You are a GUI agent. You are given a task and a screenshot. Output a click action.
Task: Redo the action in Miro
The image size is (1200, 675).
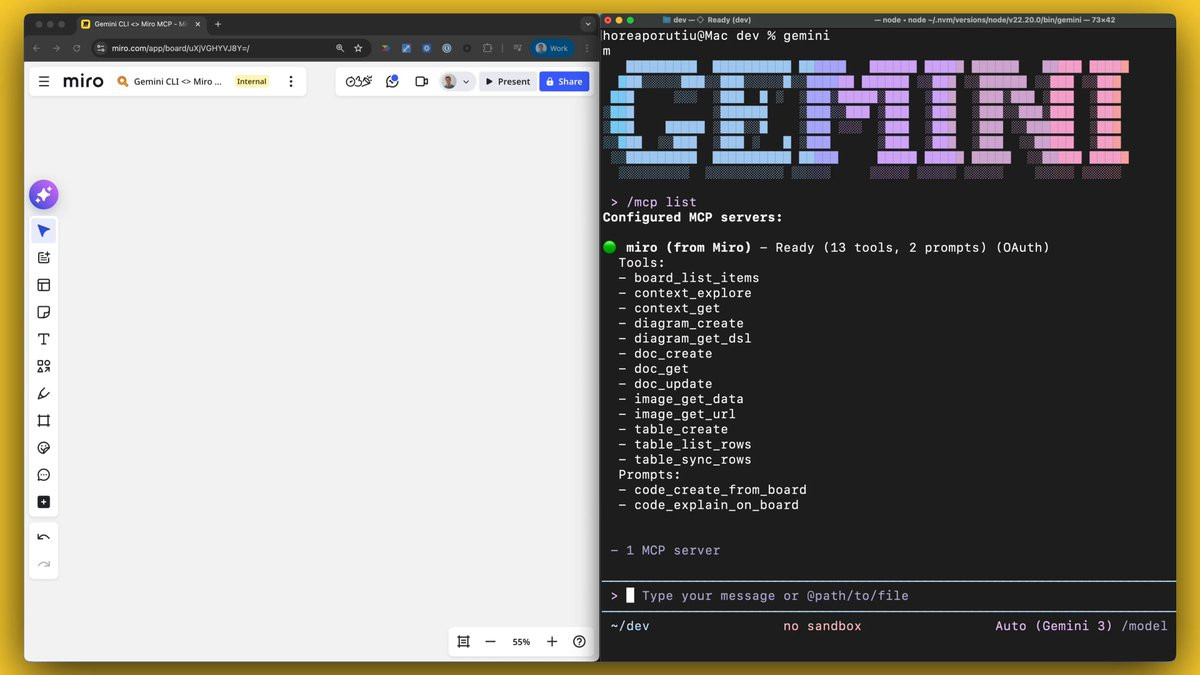tap(44, 564)
